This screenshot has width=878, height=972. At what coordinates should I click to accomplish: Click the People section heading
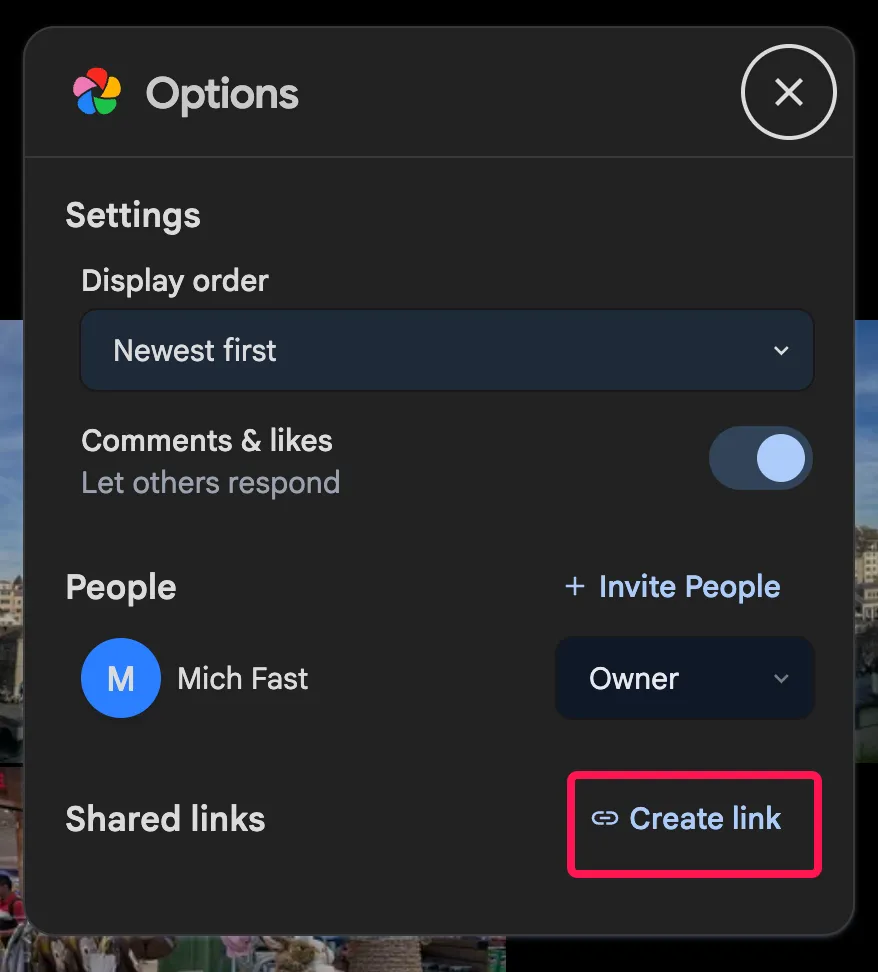coord(121,587)
